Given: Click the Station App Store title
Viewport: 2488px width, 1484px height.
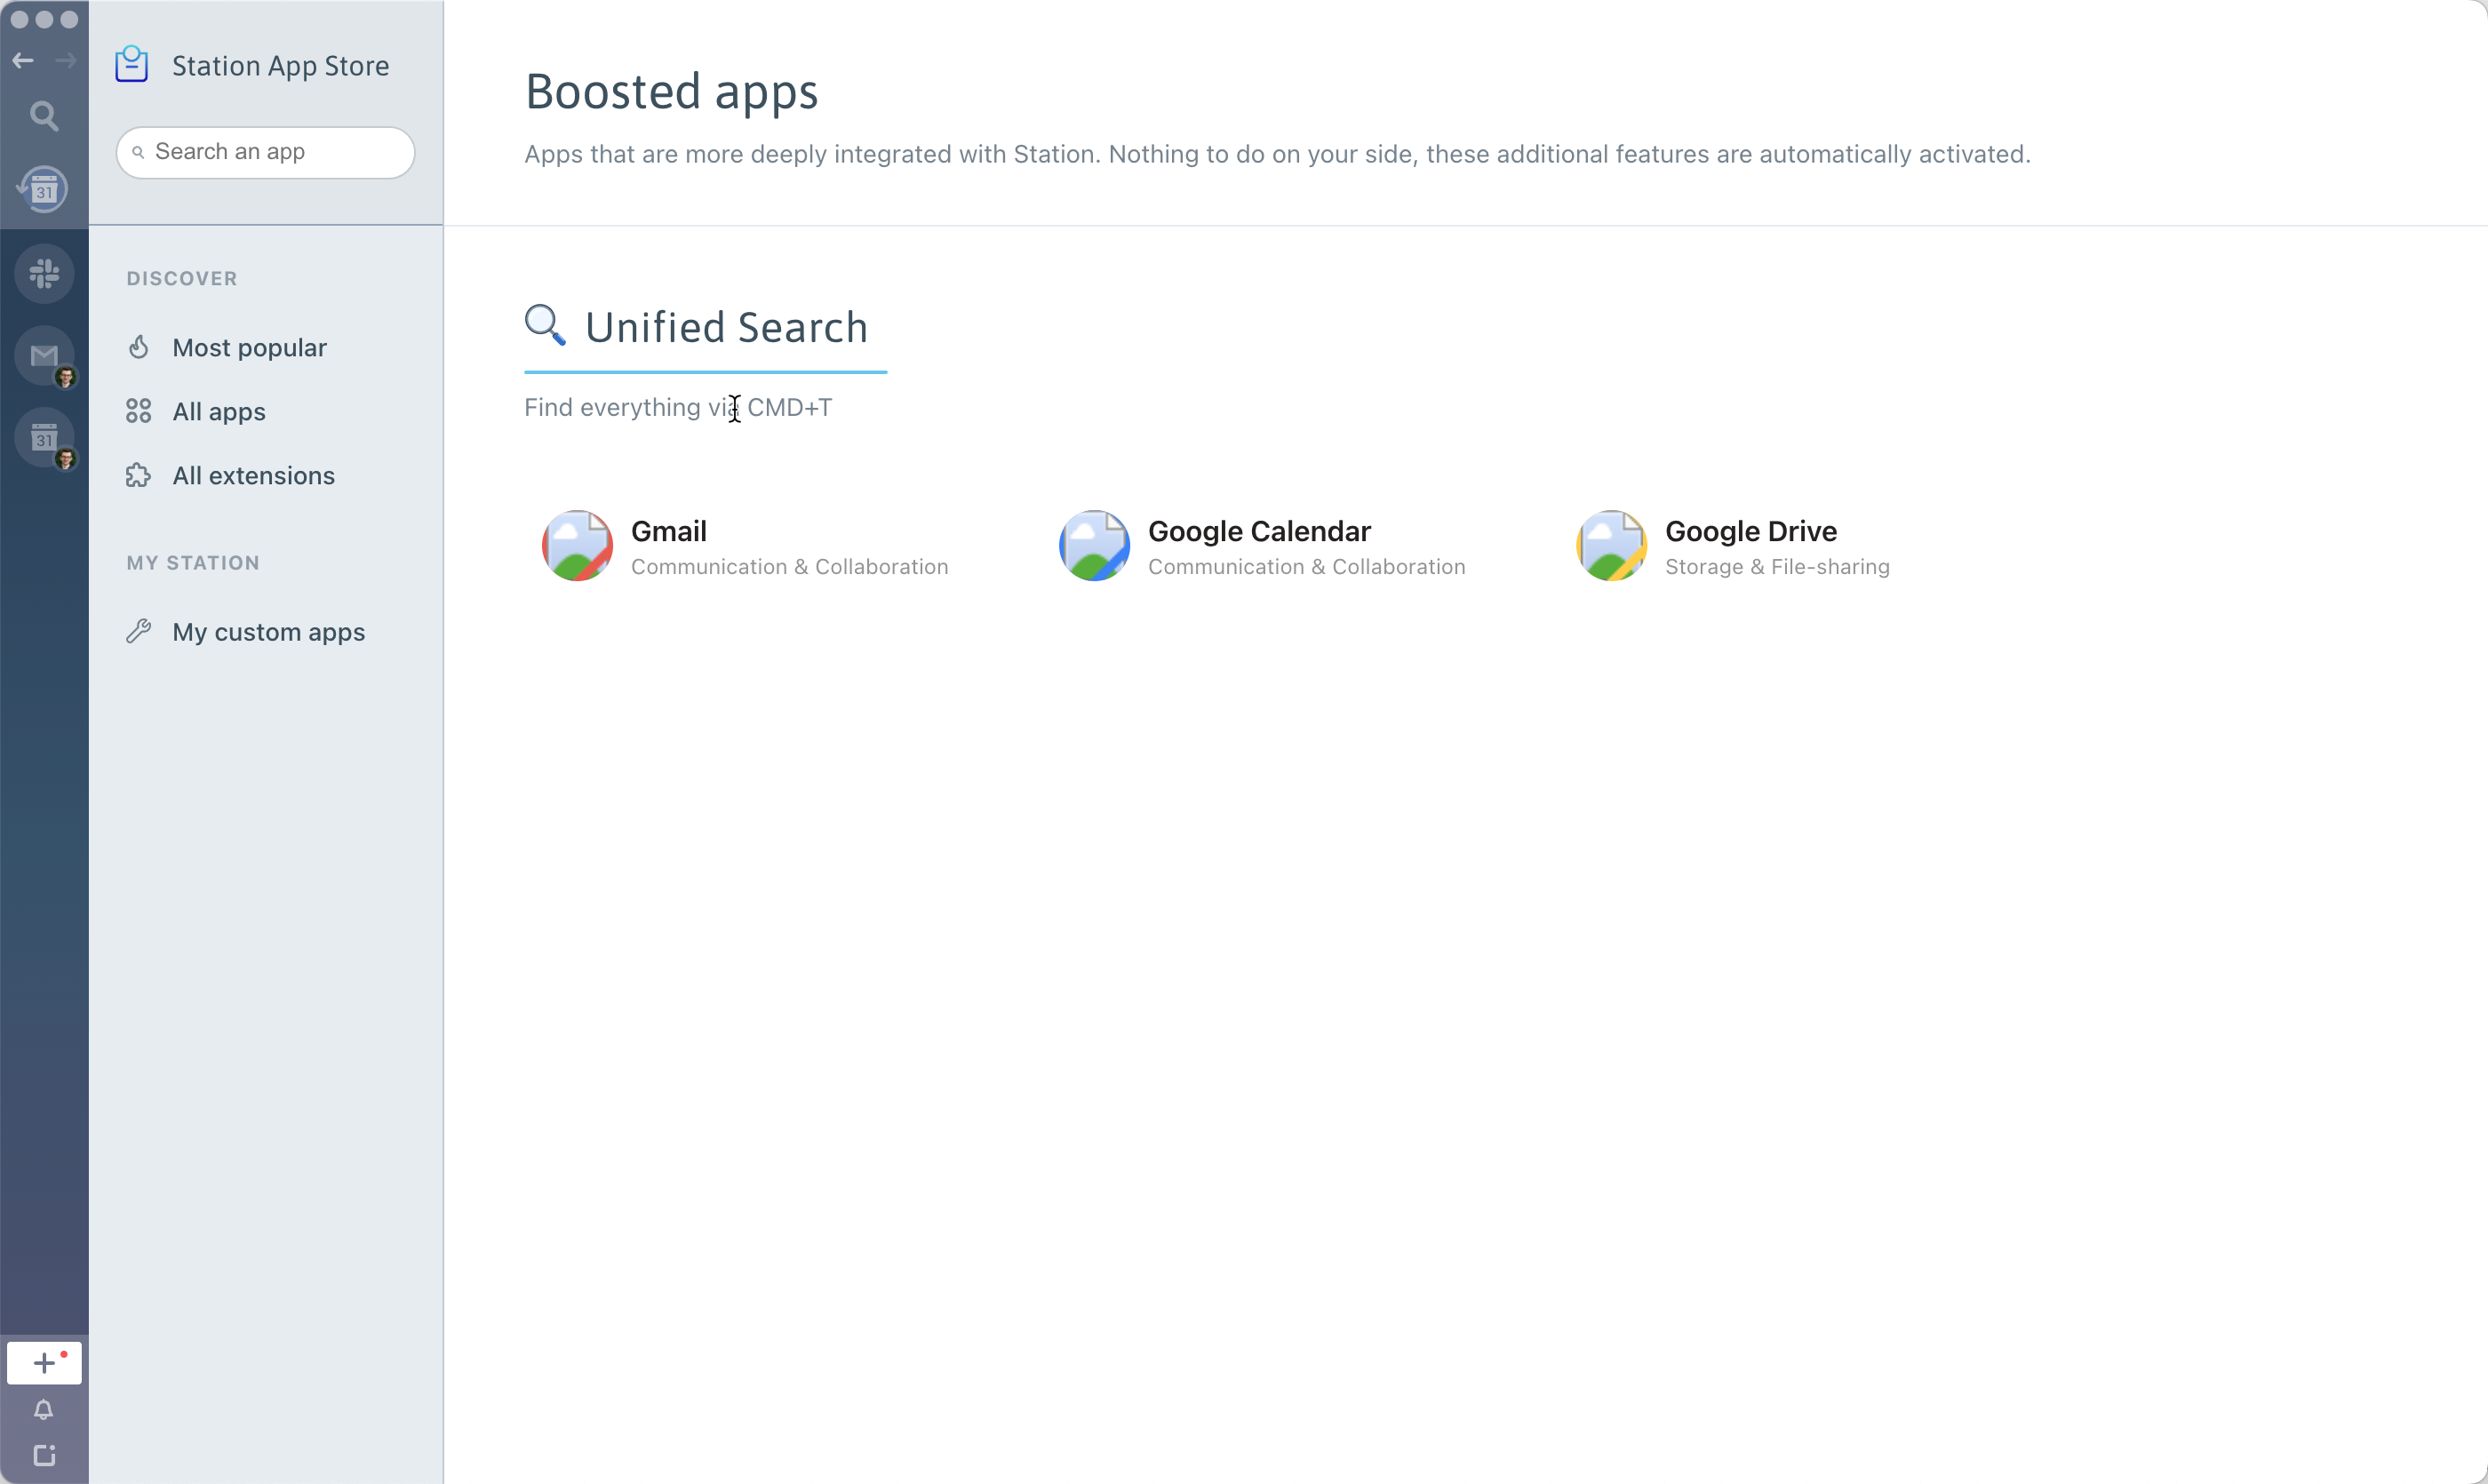Looking at the screenshot, I should pyautogui.click(x=281, y=66).
